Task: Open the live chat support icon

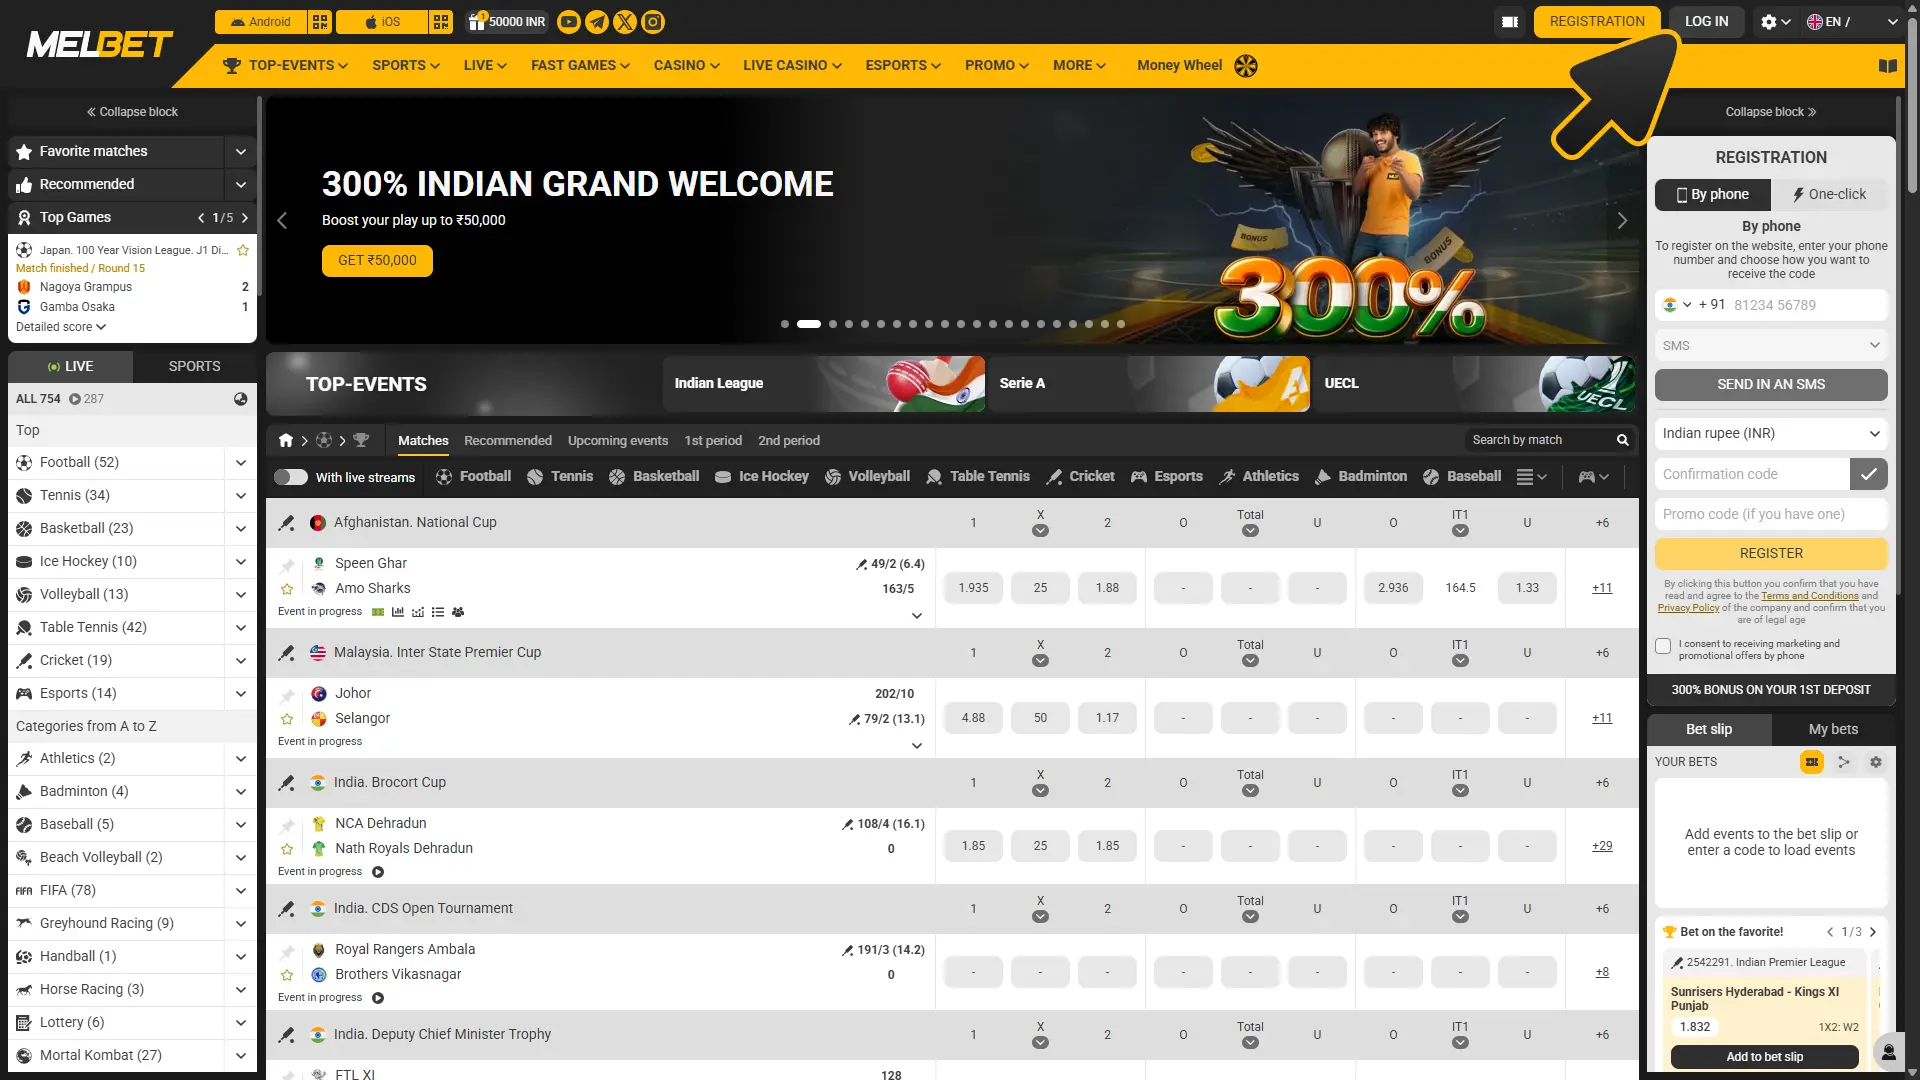Action: (1888, 1052)
